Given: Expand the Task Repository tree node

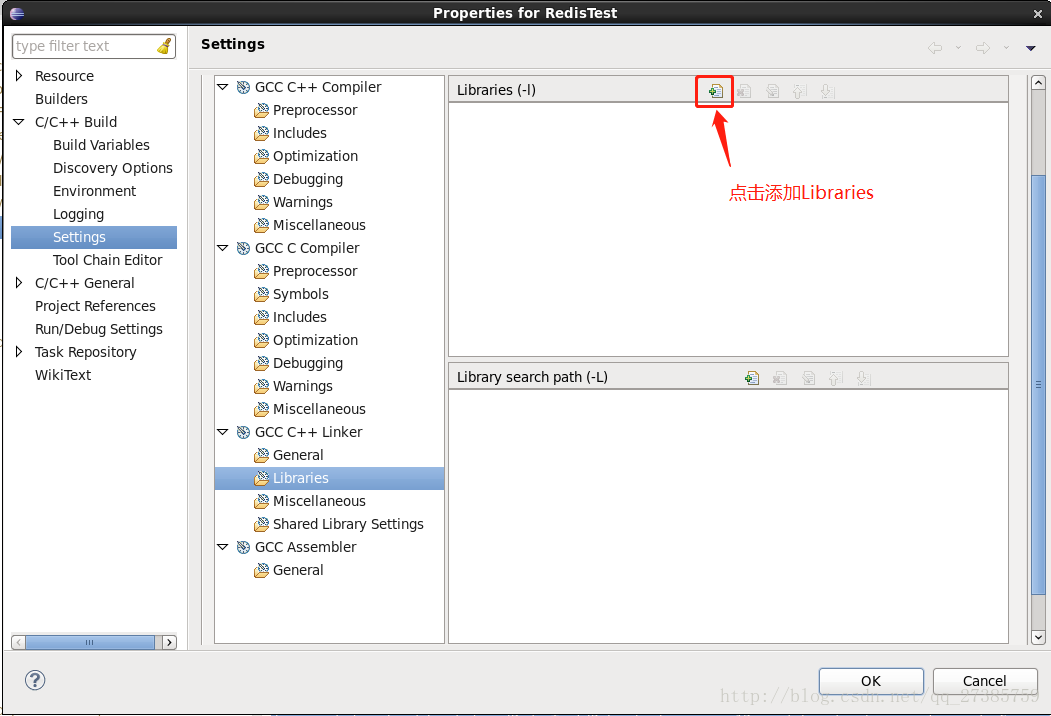Looking at the screenshot, I should [19, 352].
